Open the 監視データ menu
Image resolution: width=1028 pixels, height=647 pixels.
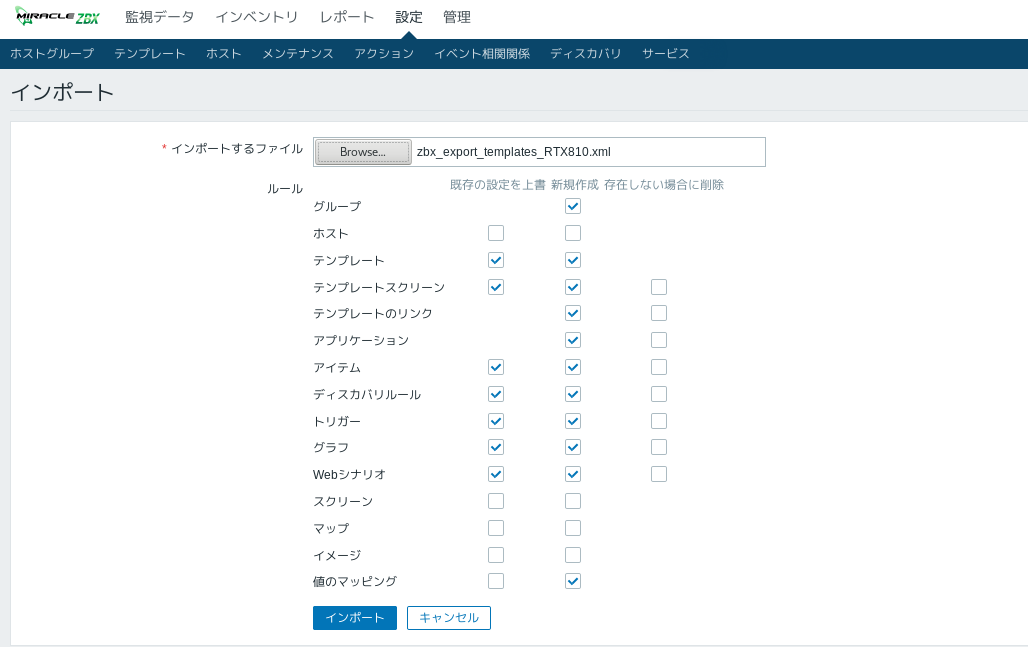pos(159,17)
